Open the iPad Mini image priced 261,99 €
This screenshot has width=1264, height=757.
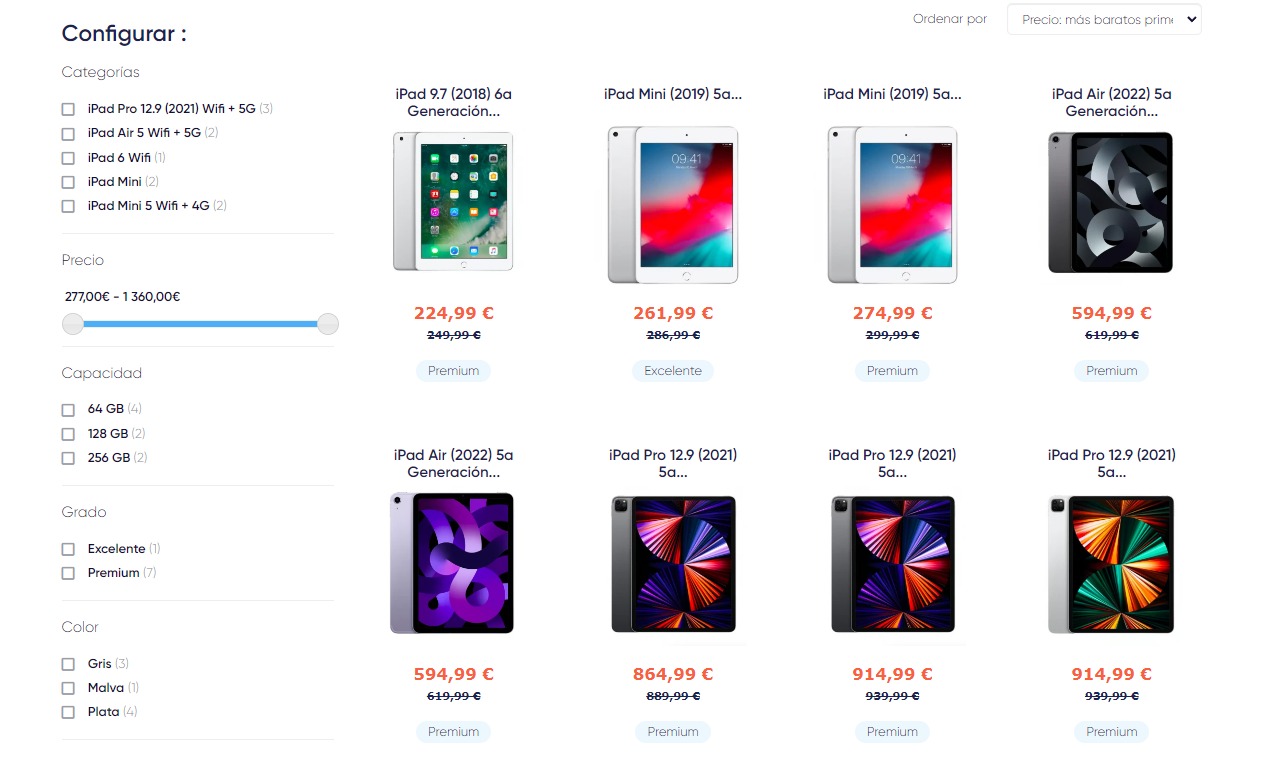point(673,204)
